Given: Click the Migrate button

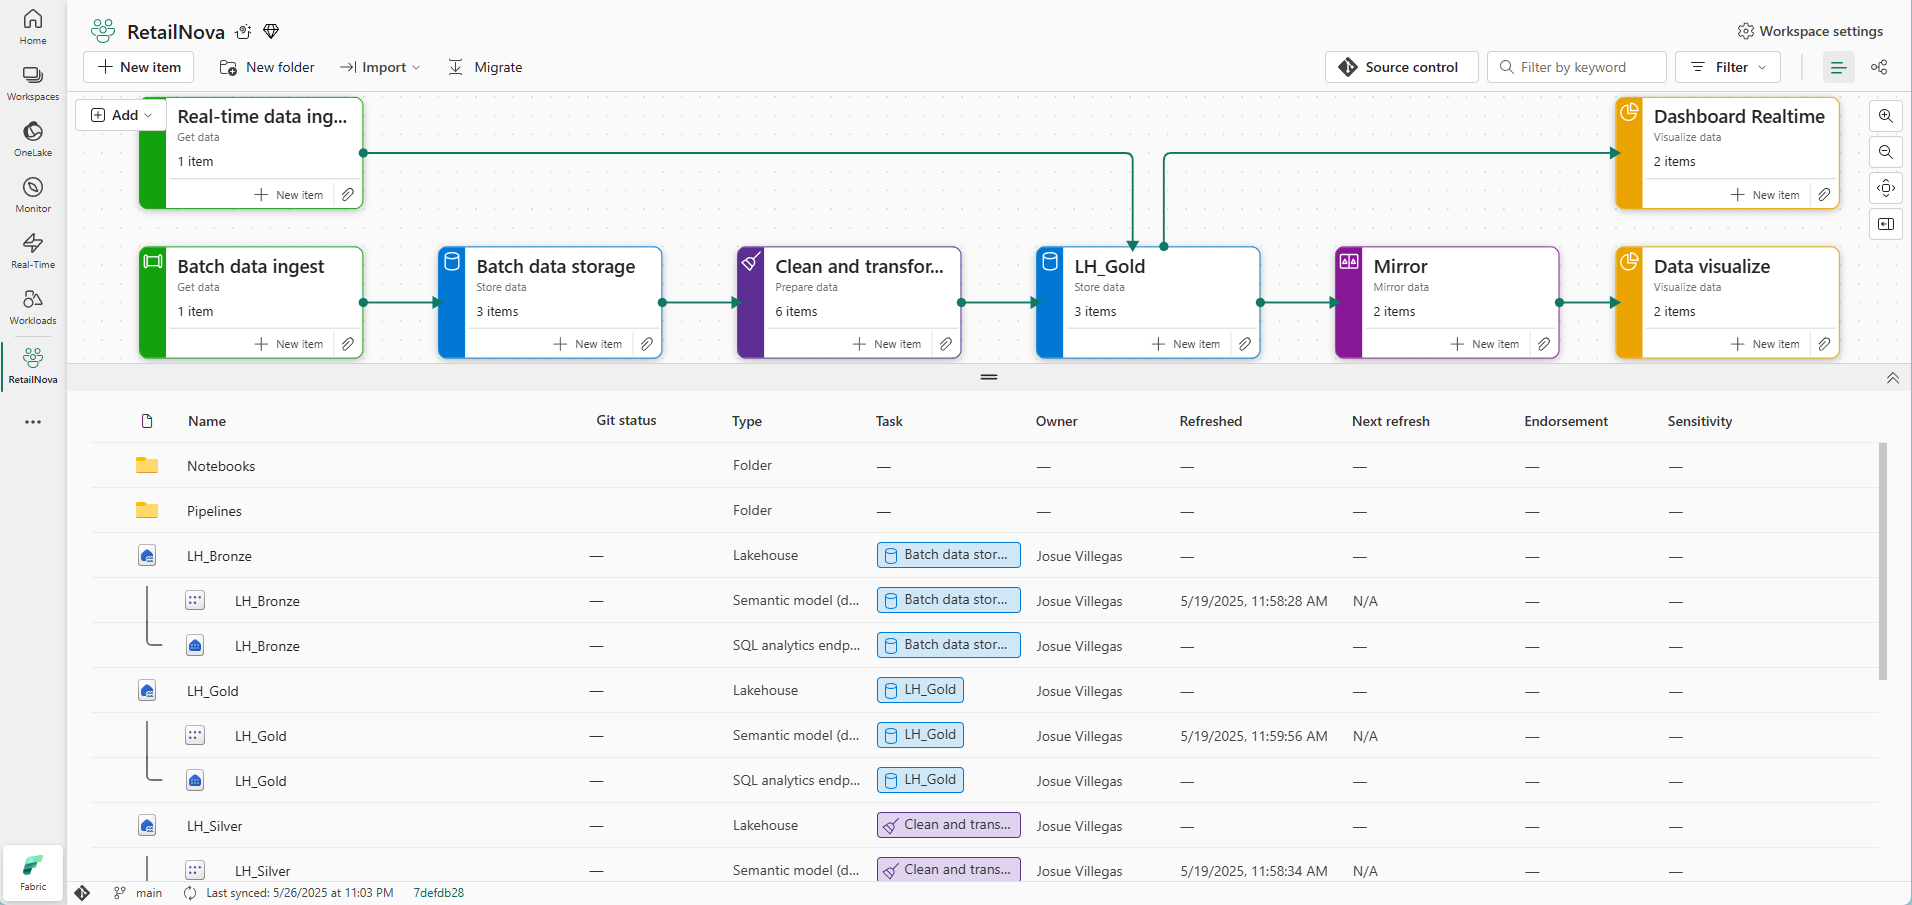Looking at the screenshot, I should coord(485,67).
